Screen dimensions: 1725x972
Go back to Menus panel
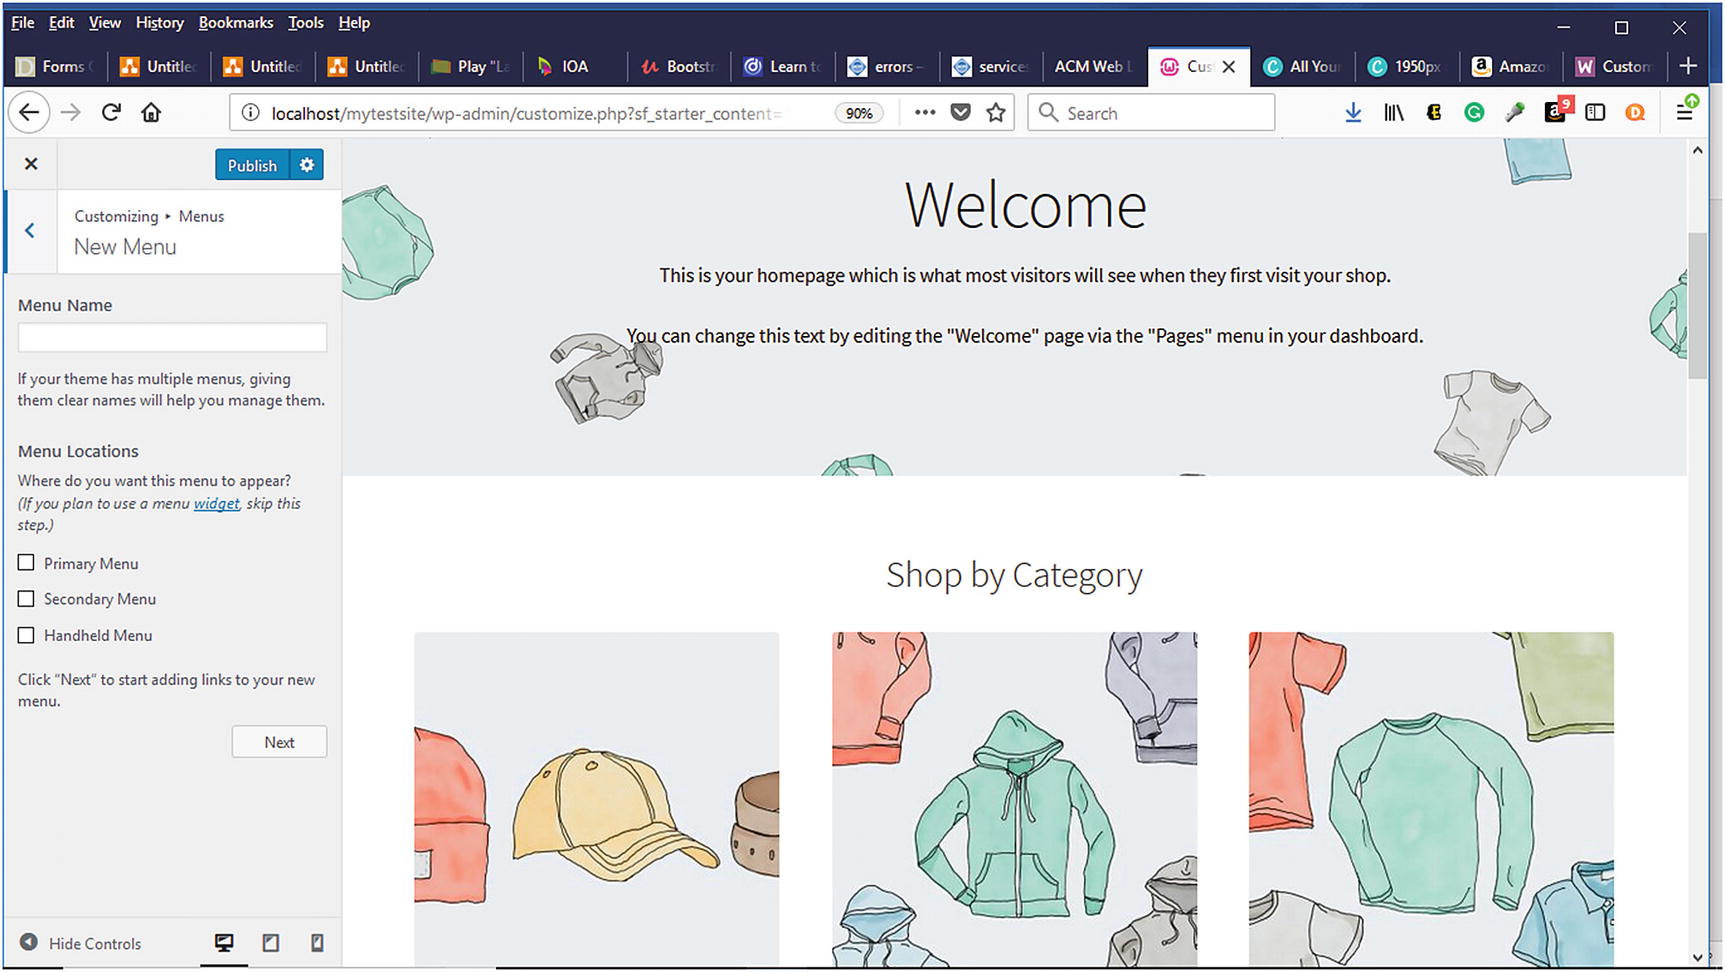(x=30, y=231)
